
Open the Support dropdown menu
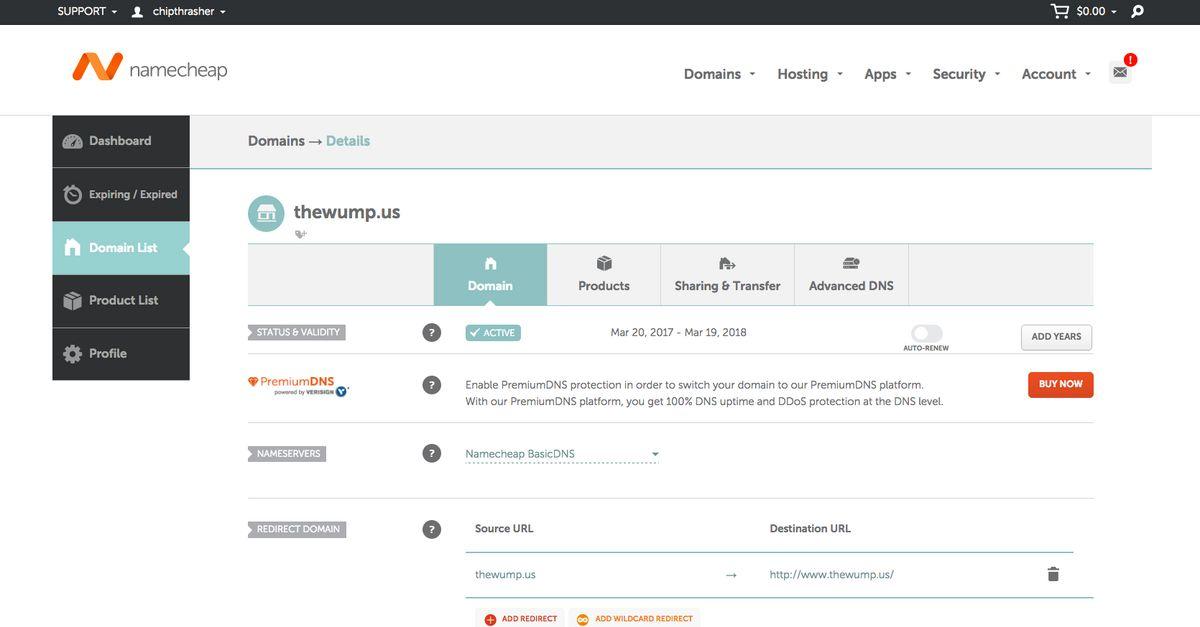coord(87,12)
